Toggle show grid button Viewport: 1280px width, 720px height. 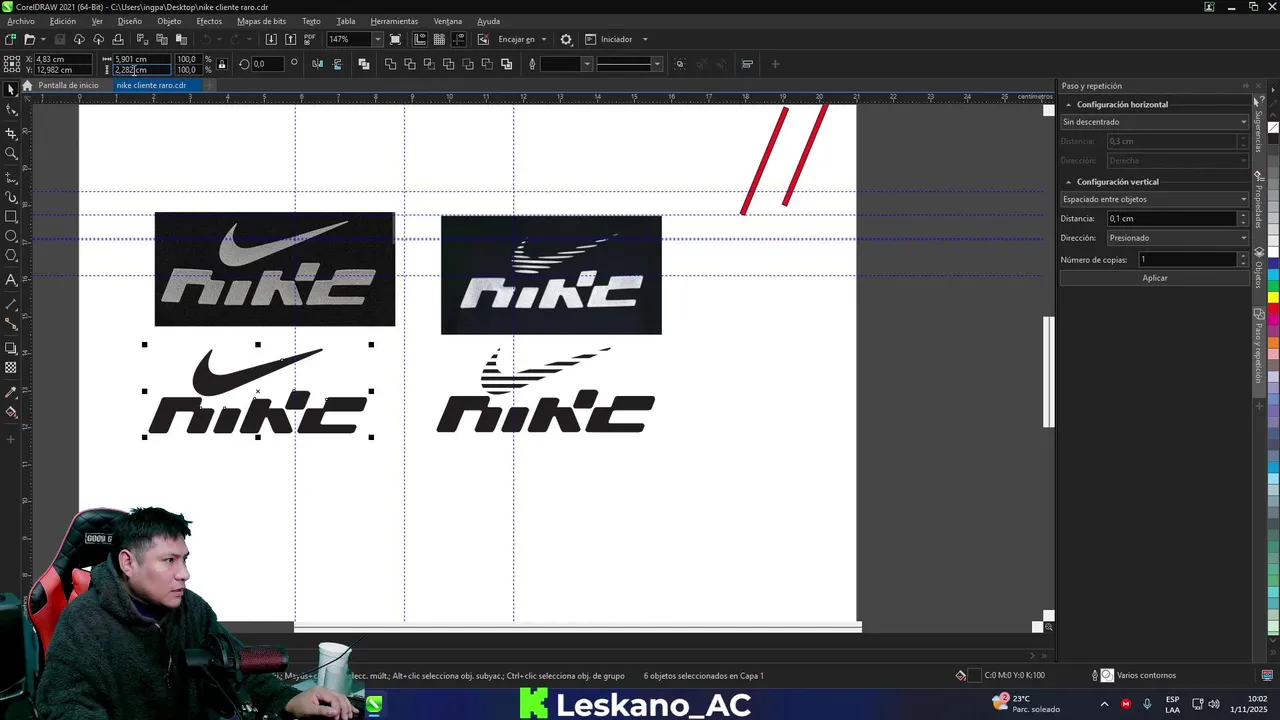coord(439,39)
